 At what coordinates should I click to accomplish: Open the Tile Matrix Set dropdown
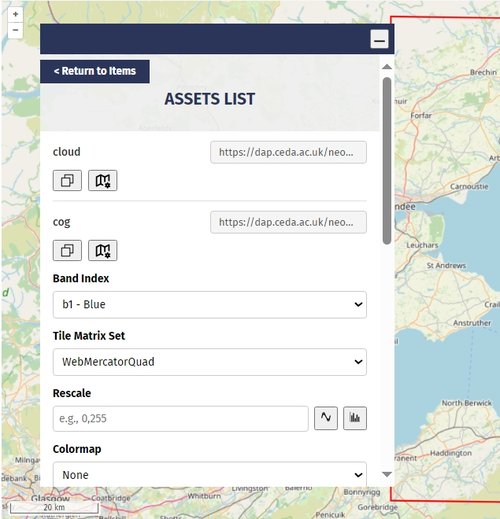tap(210, 362)
